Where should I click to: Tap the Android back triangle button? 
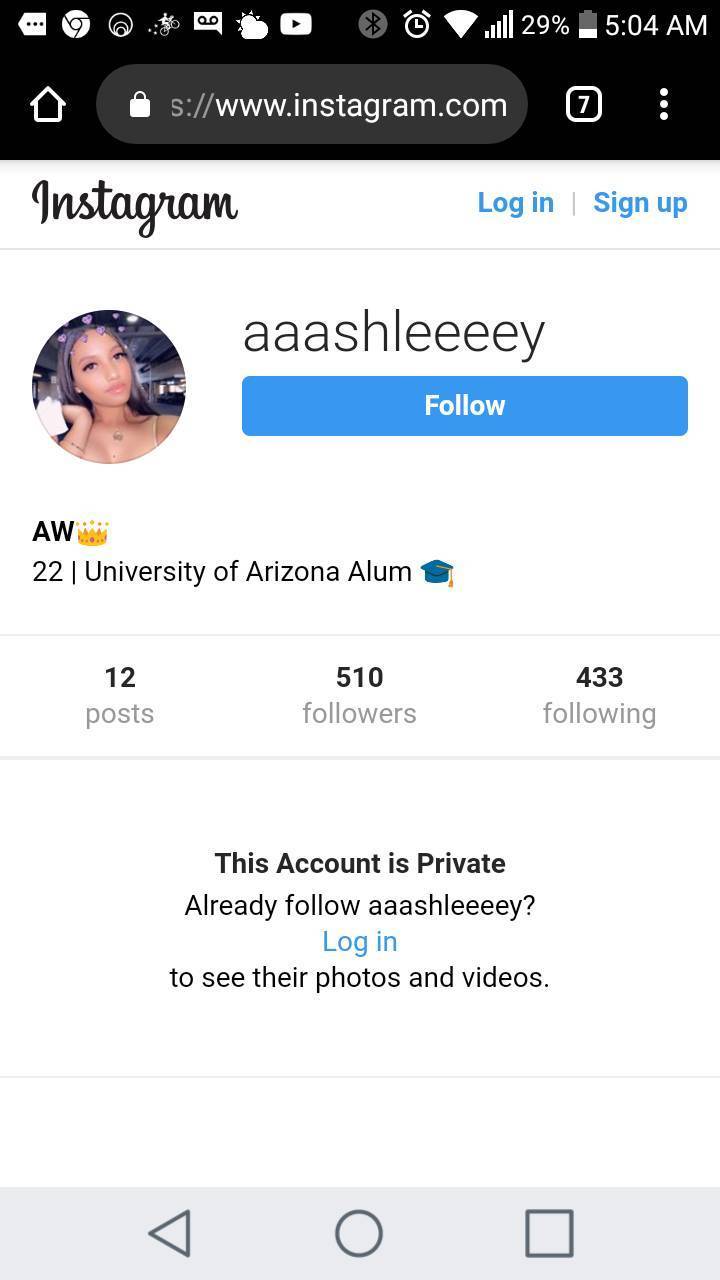(x=170, y=1233)
